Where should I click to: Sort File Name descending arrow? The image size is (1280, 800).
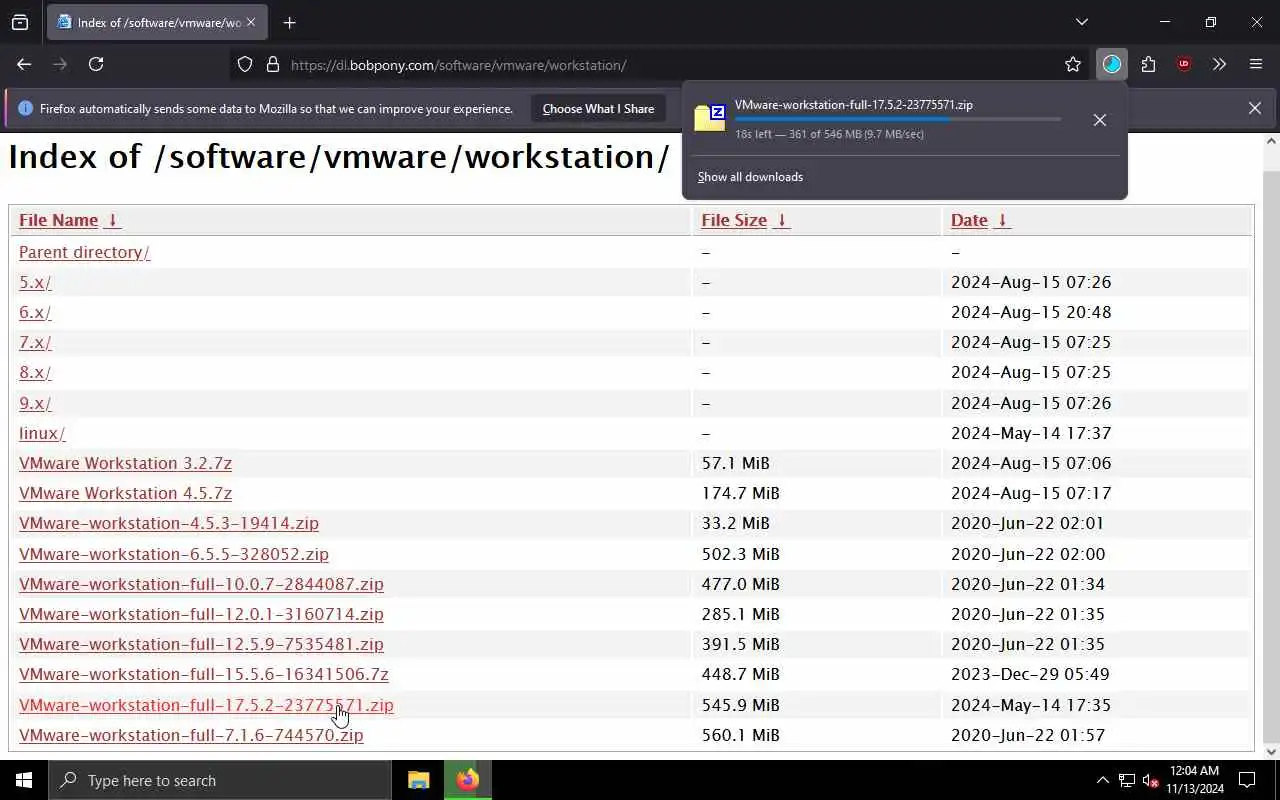pyautogui.click(x=113, y=220)
